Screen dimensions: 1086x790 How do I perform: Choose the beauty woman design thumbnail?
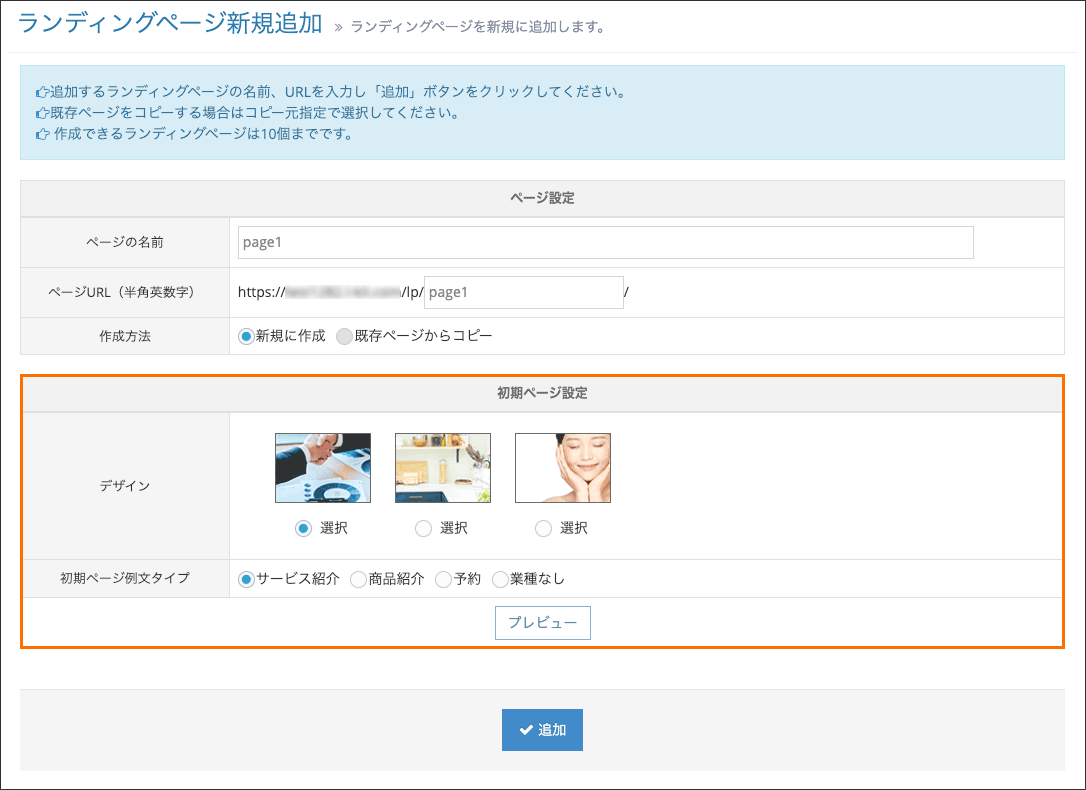pyautogui.click(x=562, y=468)
